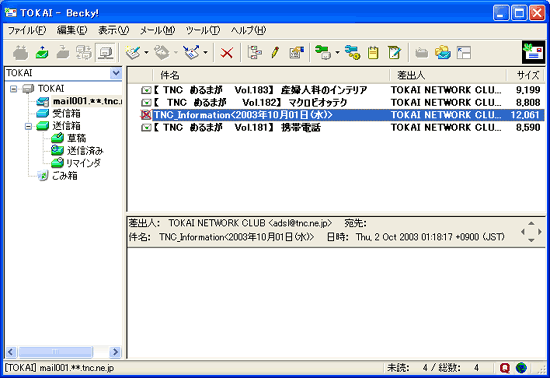Click the envelope icon on the Vol.181 row
The image size is (550, 378).
[x=146, y=128]
